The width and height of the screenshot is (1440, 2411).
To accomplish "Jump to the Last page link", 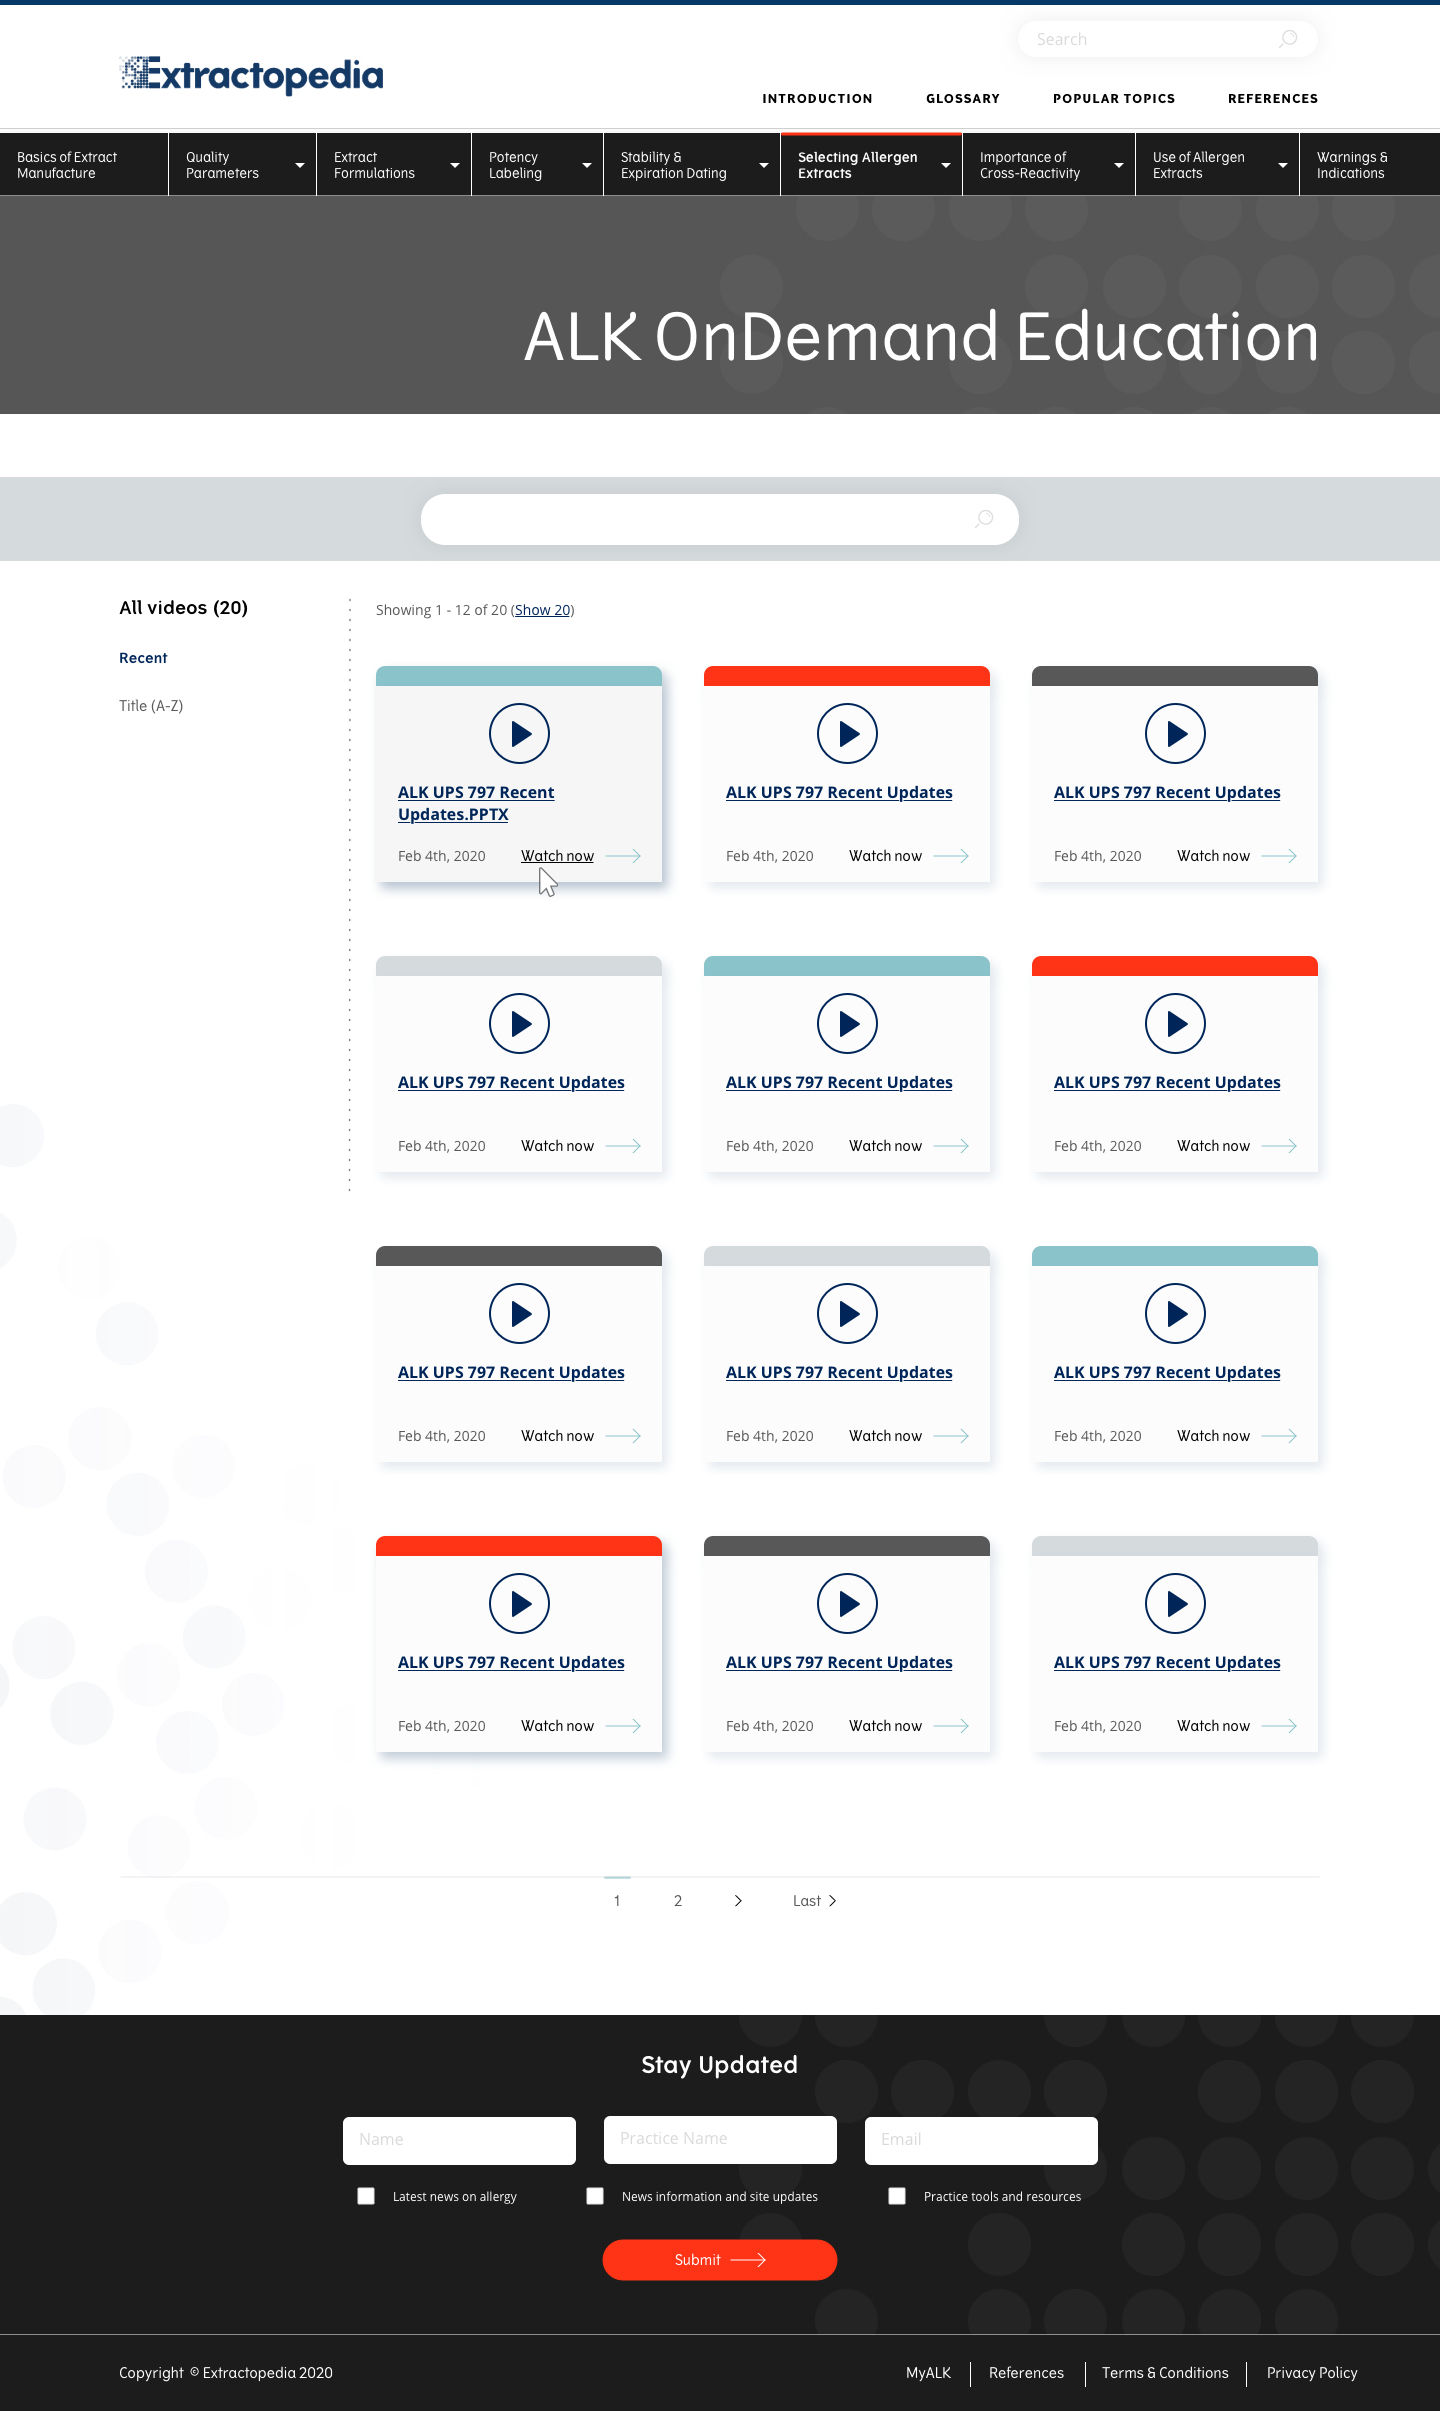I will click(814, 1901).
